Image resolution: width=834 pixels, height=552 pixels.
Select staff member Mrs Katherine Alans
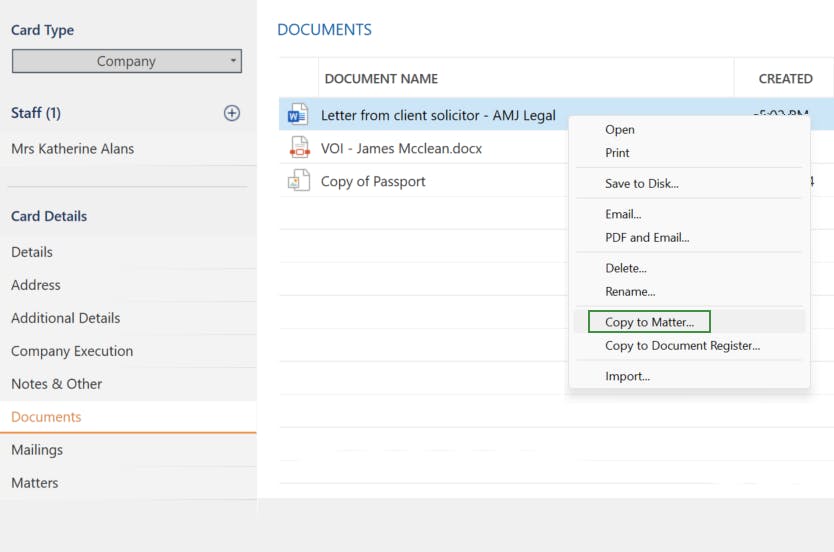click(73, 149)
